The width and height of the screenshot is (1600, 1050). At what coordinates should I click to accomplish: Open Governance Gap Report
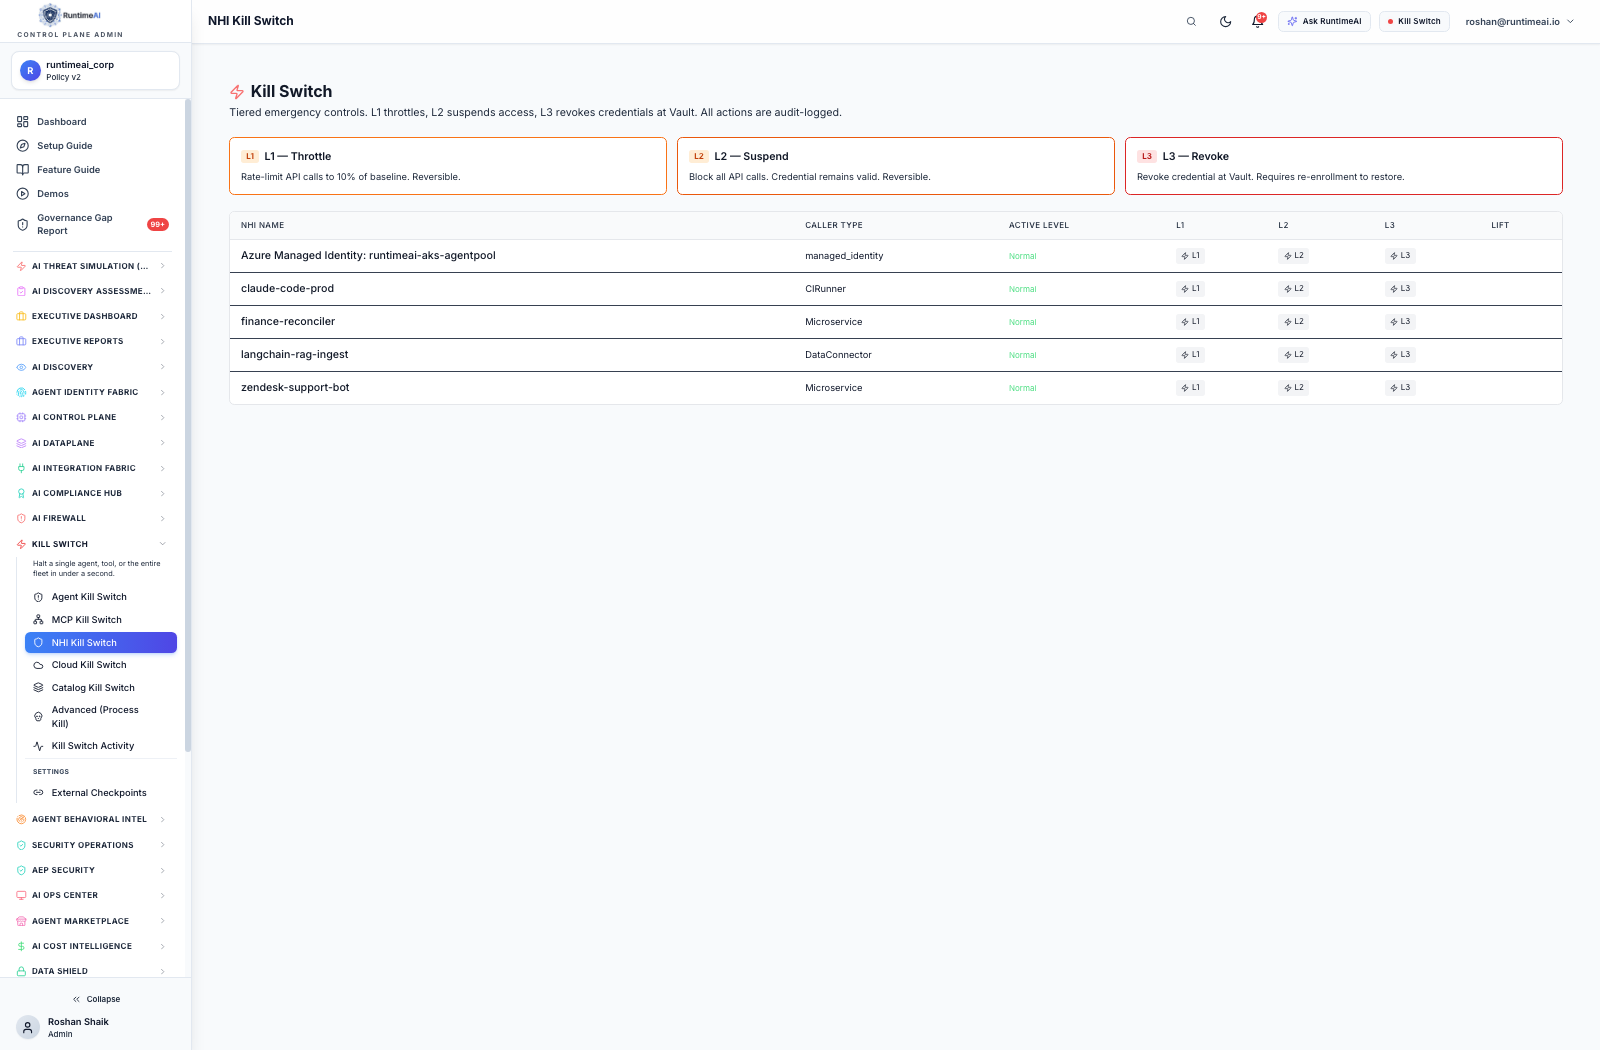93,224
